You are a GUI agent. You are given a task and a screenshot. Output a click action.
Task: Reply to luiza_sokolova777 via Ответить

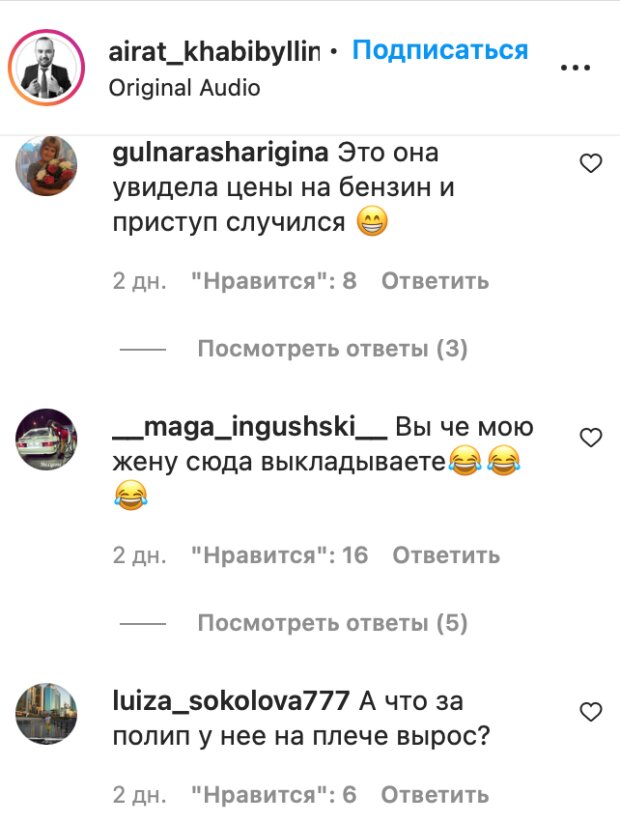pos(435,795)
